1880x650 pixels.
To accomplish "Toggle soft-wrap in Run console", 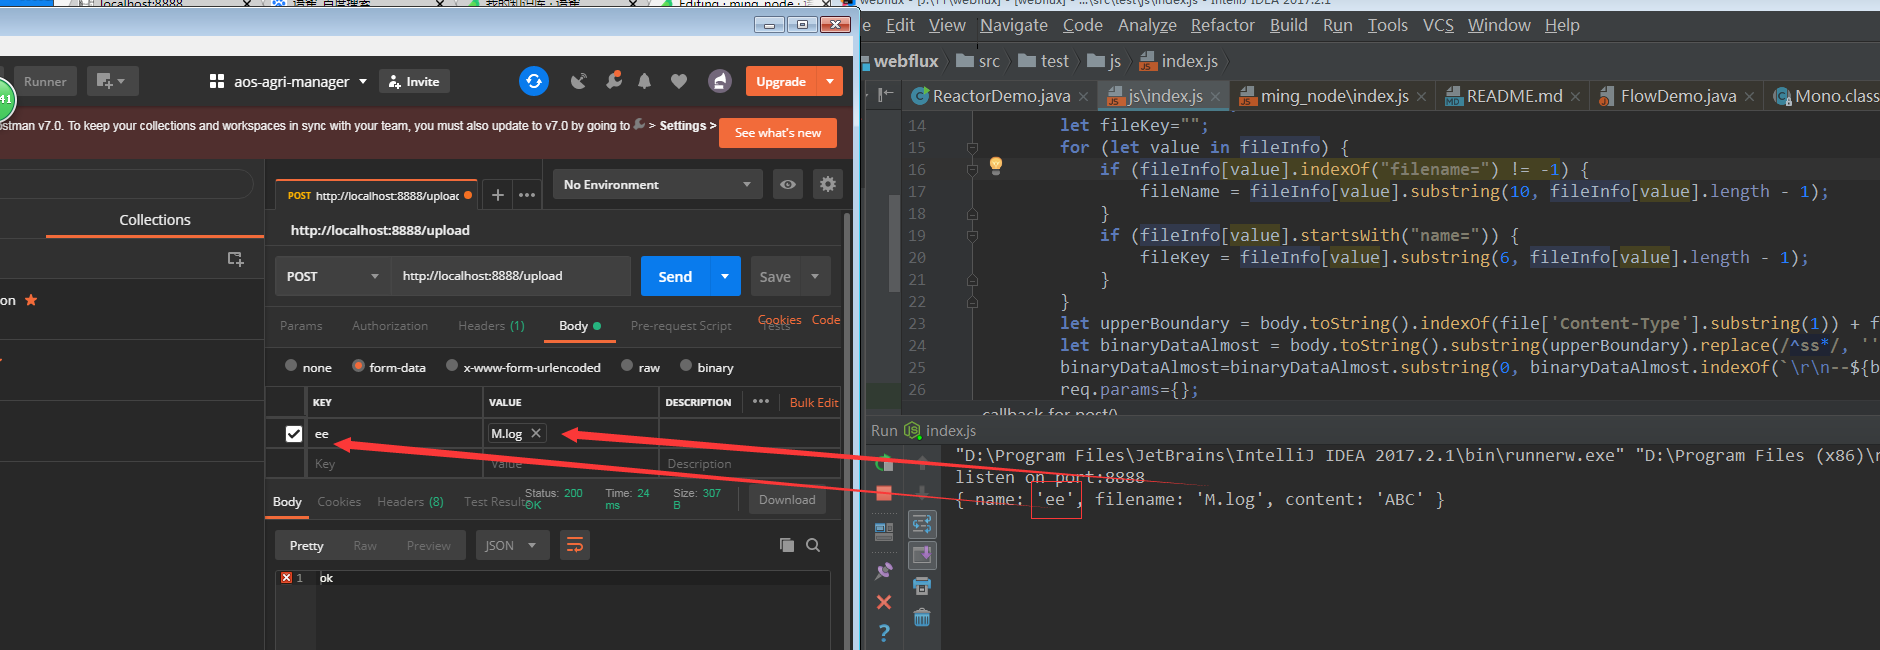I will (x=922, y=523).
